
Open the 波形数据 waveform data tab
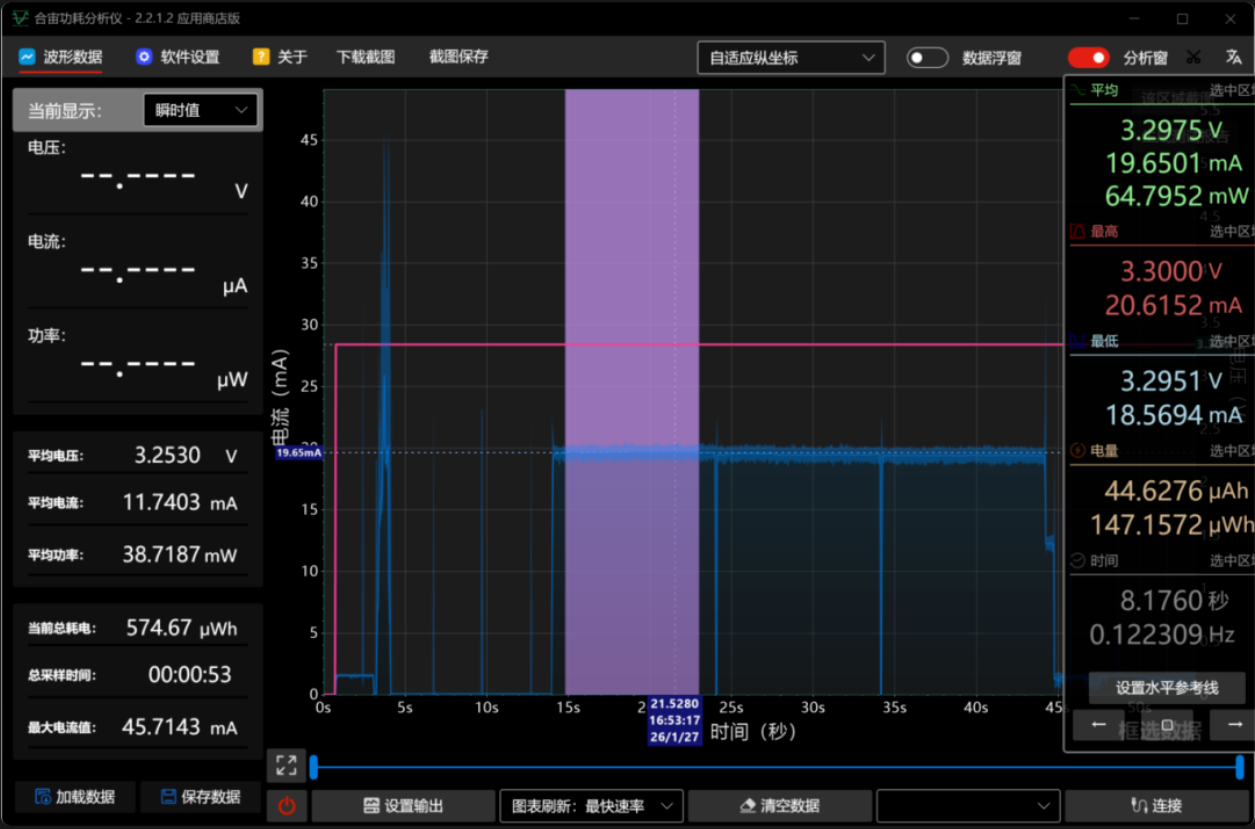pyautogui.click(x=60, y=57)
